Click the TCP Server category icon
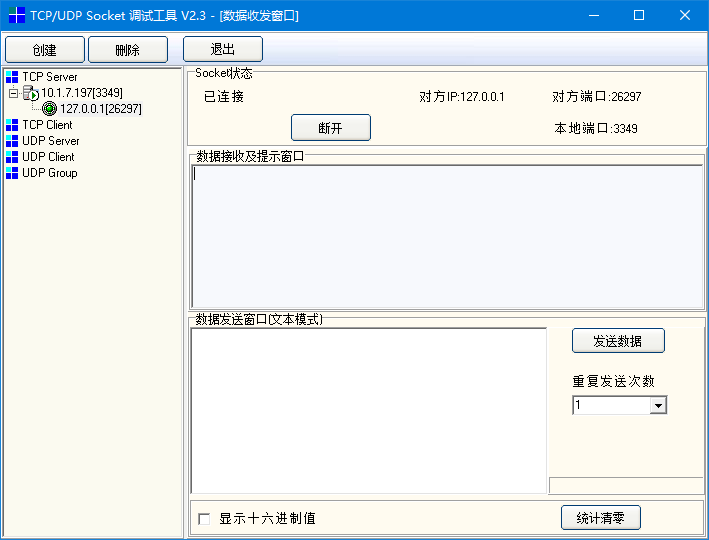Viewport: 709px width, 540px height. point(12,77)
